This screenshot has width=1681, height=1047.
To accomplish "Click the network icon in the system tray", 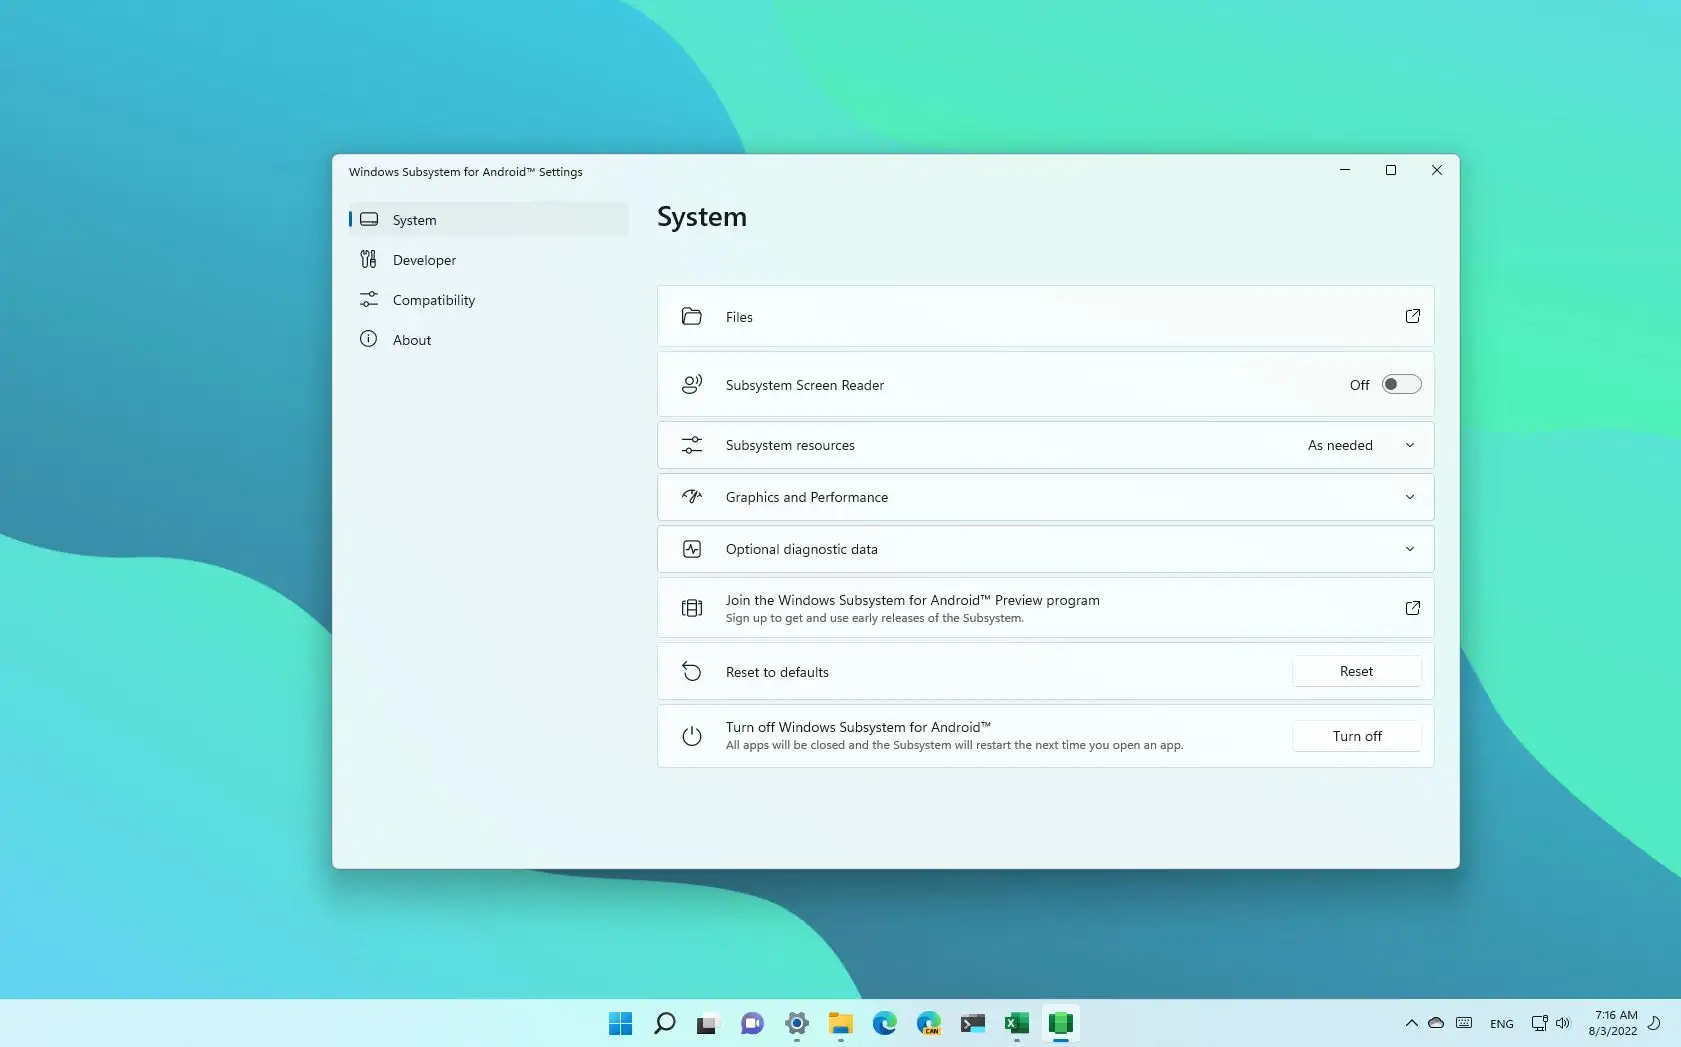I will [1540, 1023].
